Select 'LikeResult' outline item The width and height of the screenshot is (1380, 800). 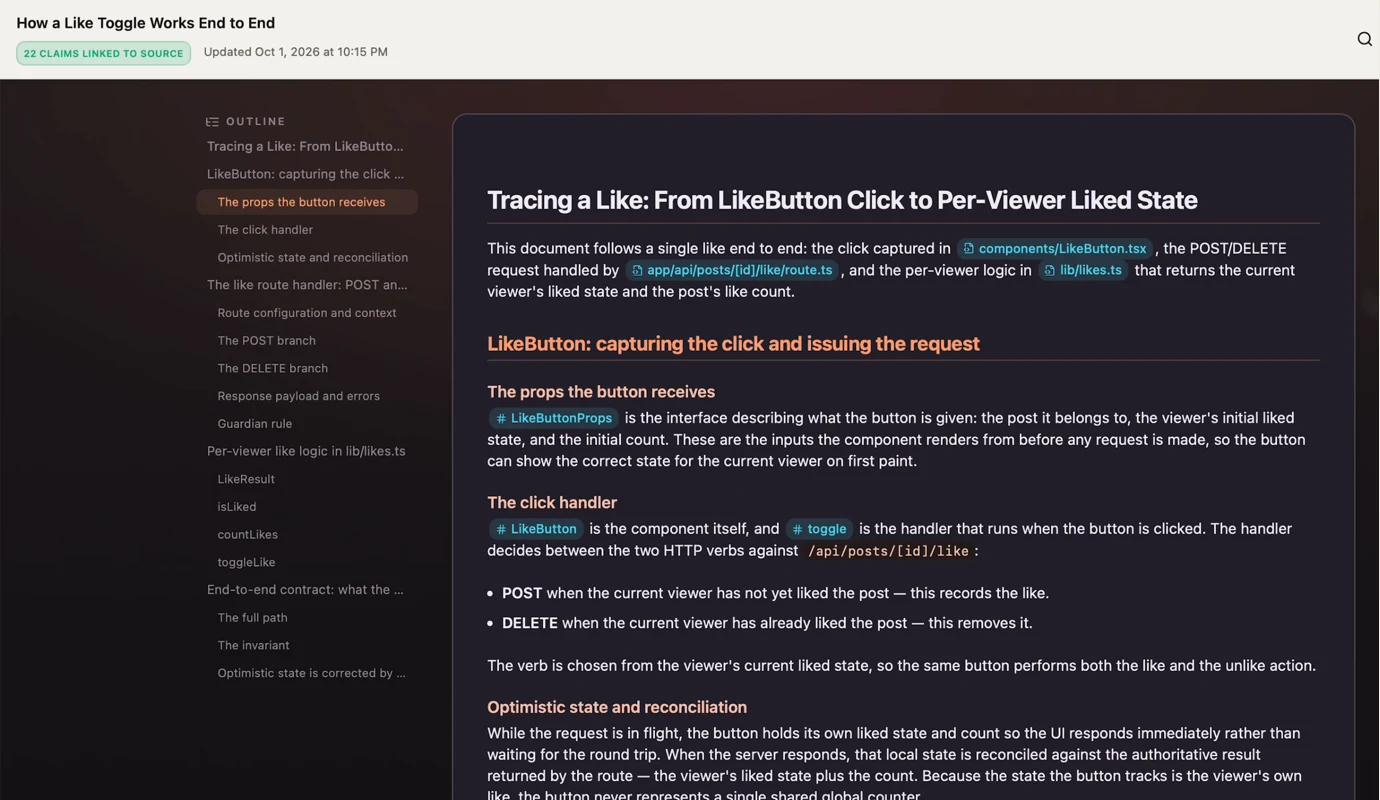pos(246,479)
